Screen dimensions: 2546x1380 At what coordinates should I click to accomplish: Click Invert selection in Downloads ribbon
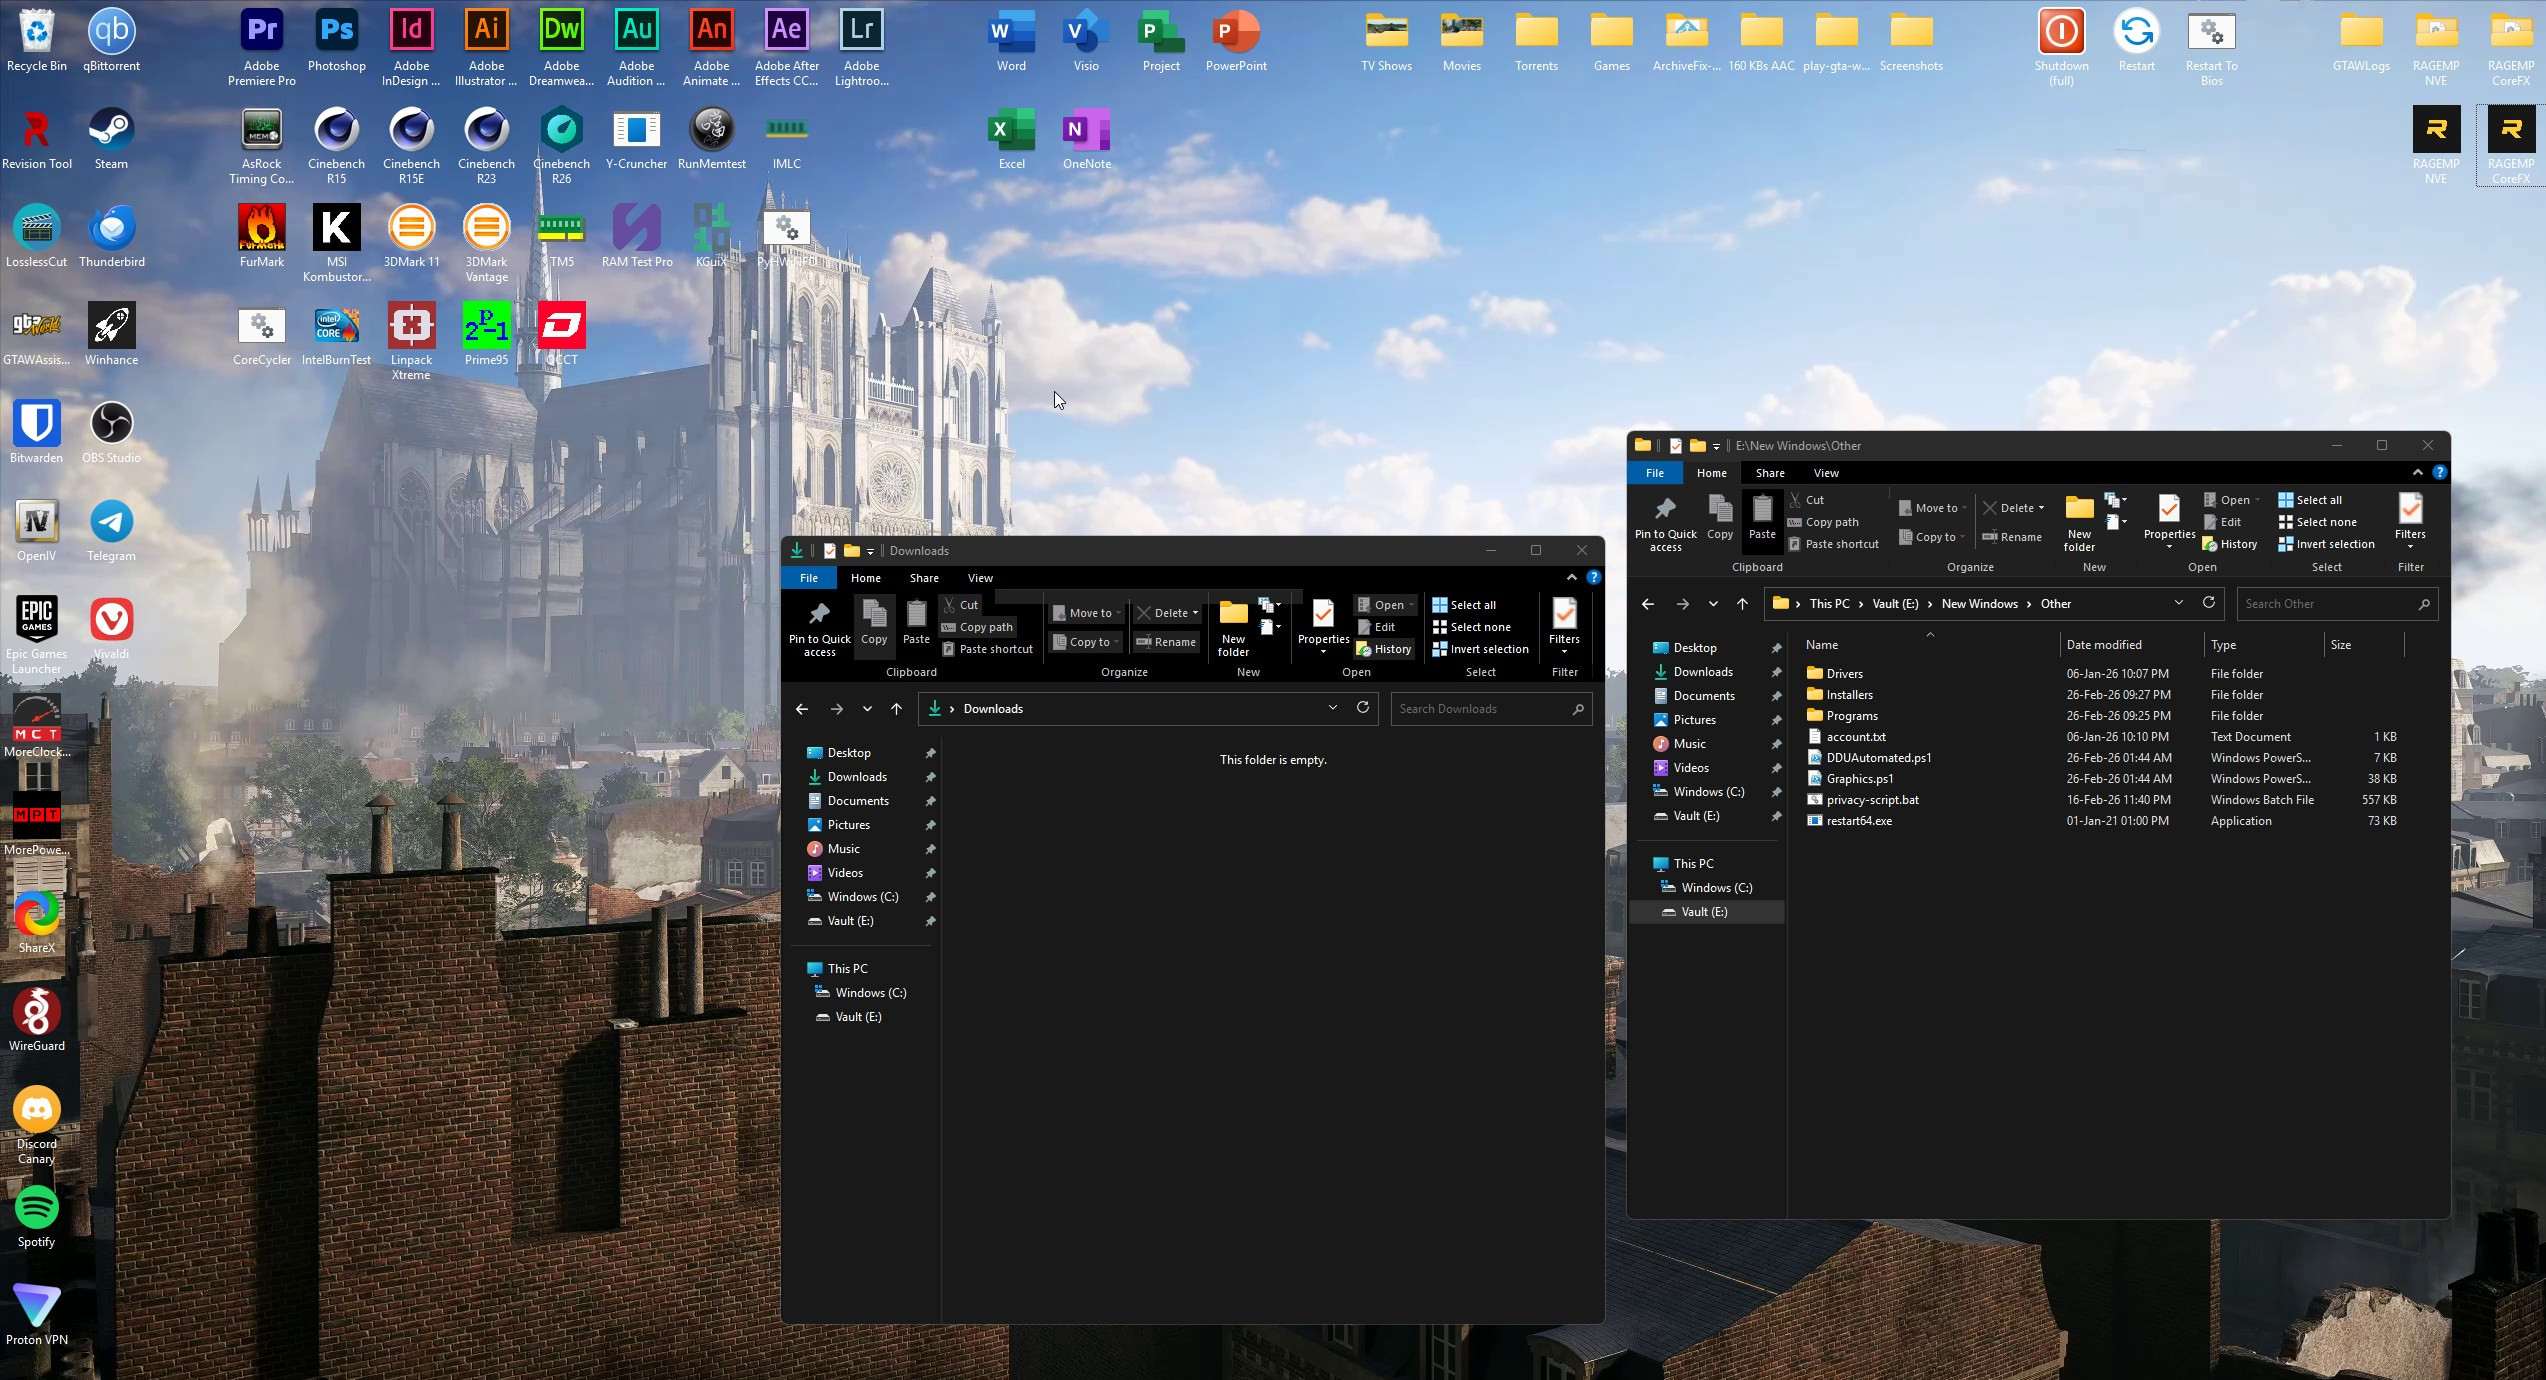tap(1480, 649)
